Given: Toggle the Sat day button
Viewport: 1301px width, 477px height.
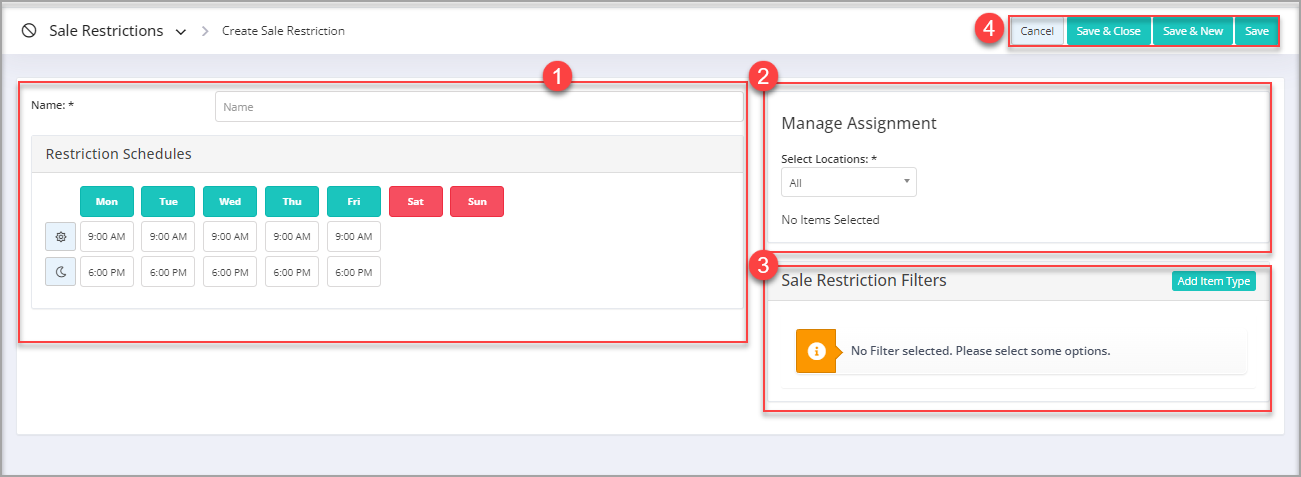Looking at the screenshot, I should [x=416, y=202].
